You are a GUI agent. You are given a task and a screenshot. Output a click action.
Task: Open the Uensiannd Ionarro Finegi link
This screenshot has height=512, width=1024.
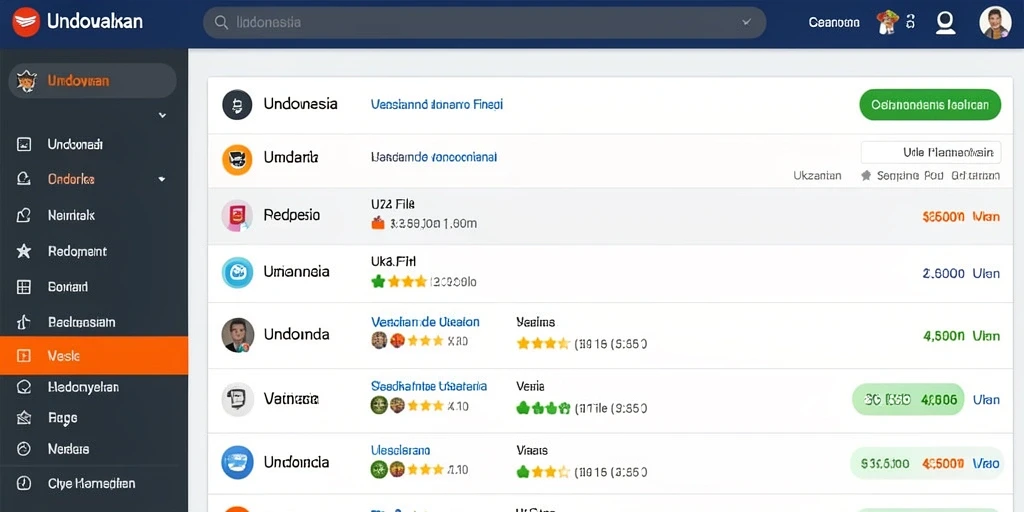[437, 104]
